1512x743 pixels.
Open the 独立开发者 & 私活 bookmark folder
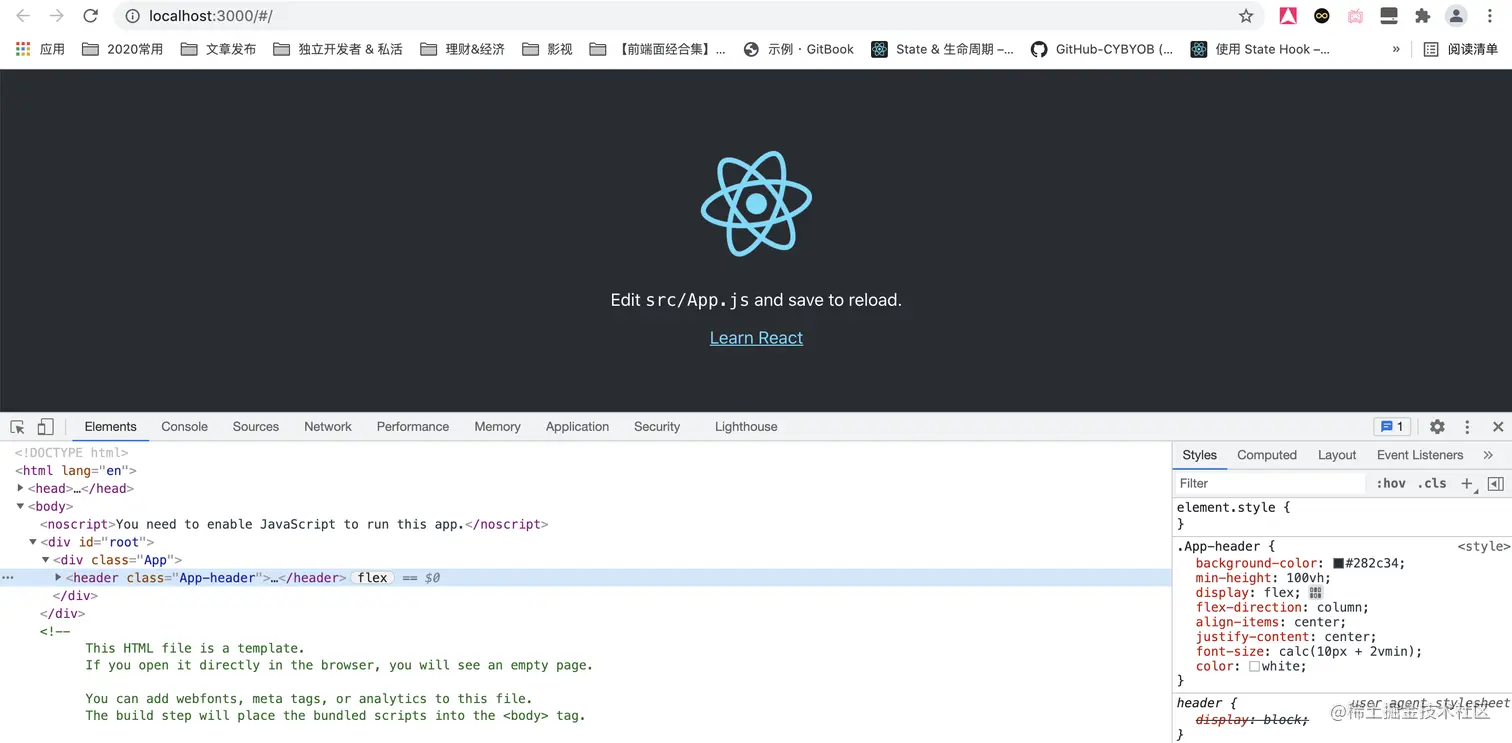(337, 49)
